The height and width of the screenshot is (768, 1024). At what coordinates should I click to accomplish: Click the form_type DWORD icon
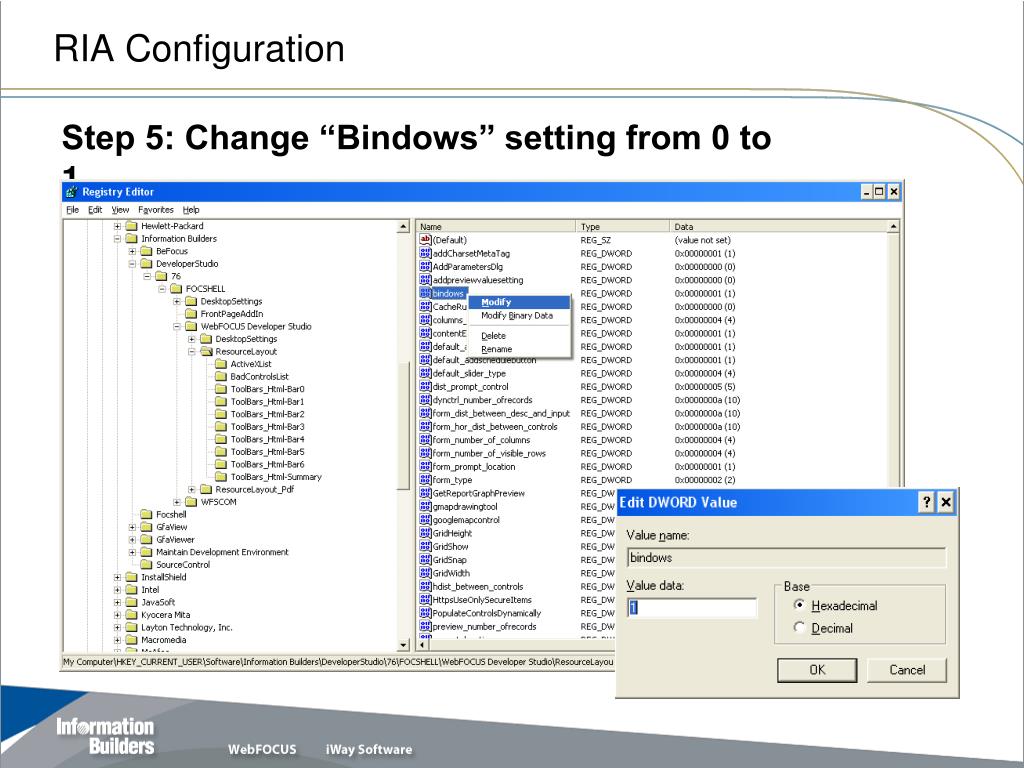[x=425, y=479]
